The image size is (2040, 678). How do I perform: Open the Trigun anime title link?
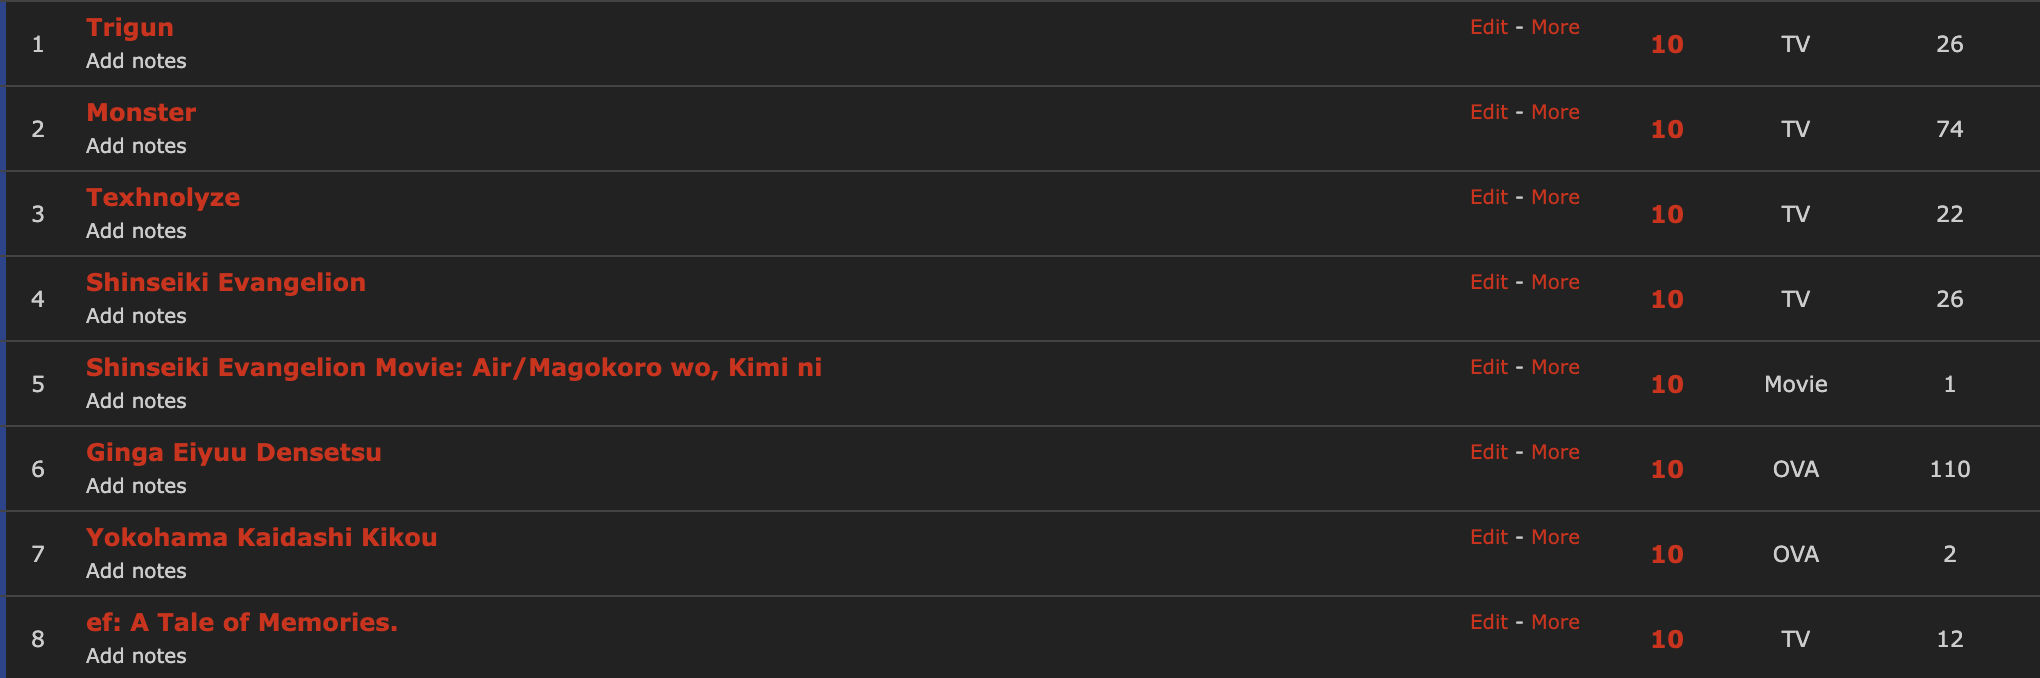(x=130, y=28)
